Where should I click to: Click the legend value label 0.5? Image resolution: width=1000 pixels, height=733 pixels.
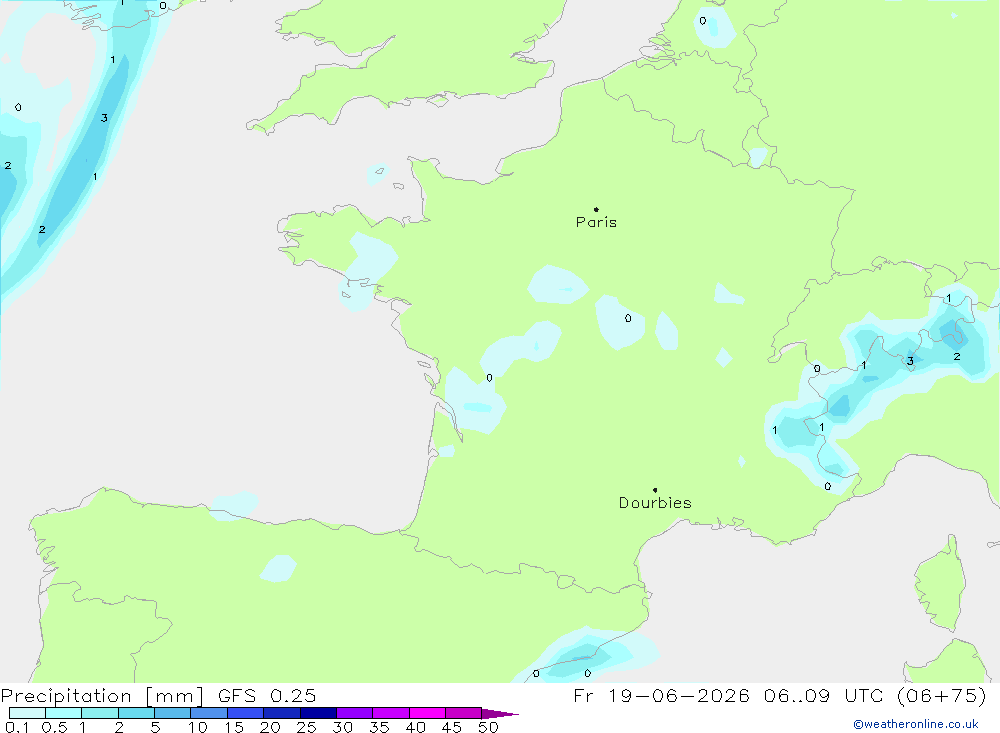pyautogui.click(x=54, y=727)
